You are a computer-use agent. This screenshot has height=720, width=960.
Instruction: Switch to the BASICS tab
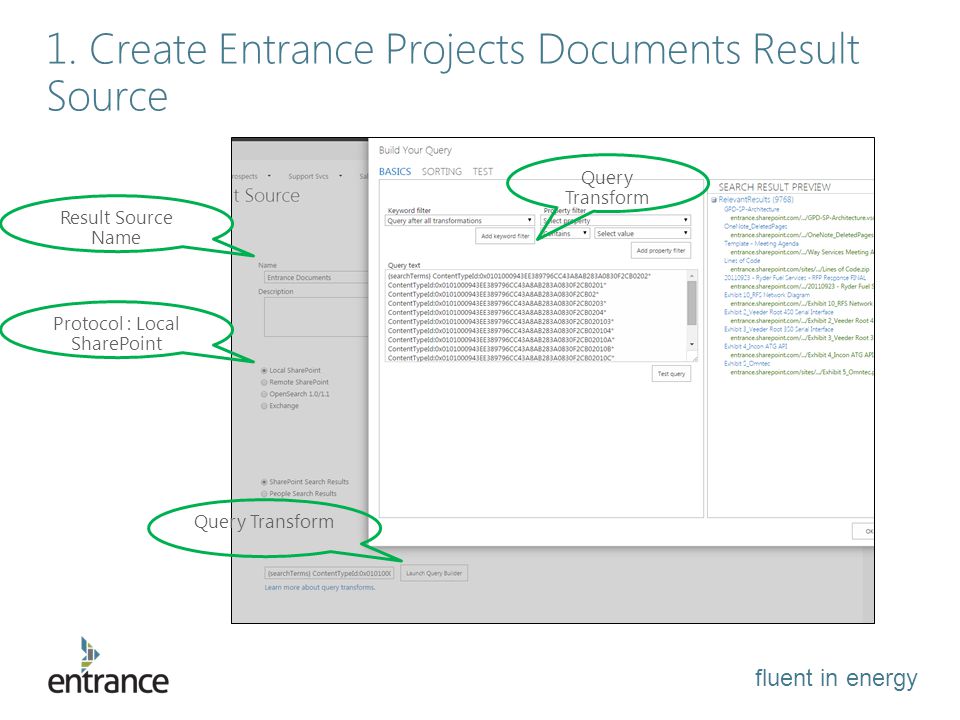[x=394, y=171]
